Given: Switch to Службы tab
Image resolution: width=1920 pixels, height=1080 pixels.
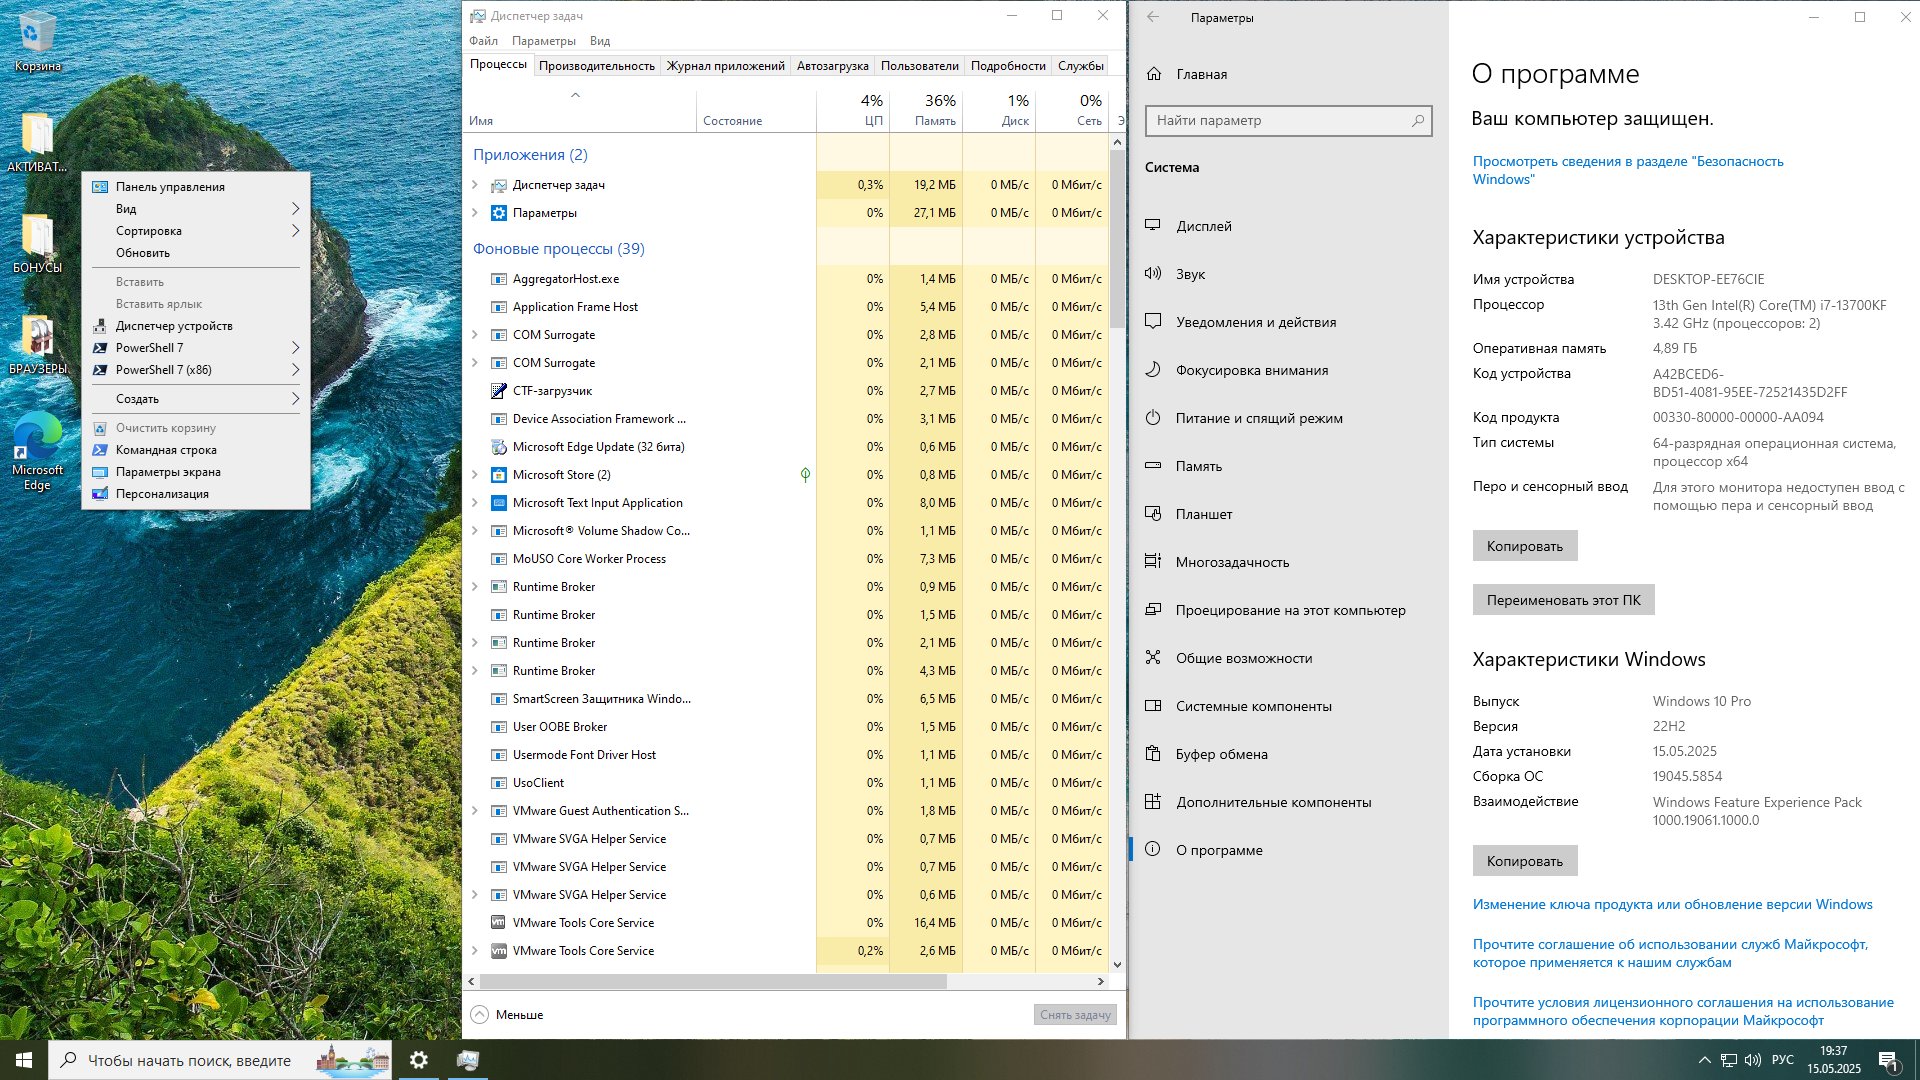Looking at the screenshot, I should tap(1080, 66).
